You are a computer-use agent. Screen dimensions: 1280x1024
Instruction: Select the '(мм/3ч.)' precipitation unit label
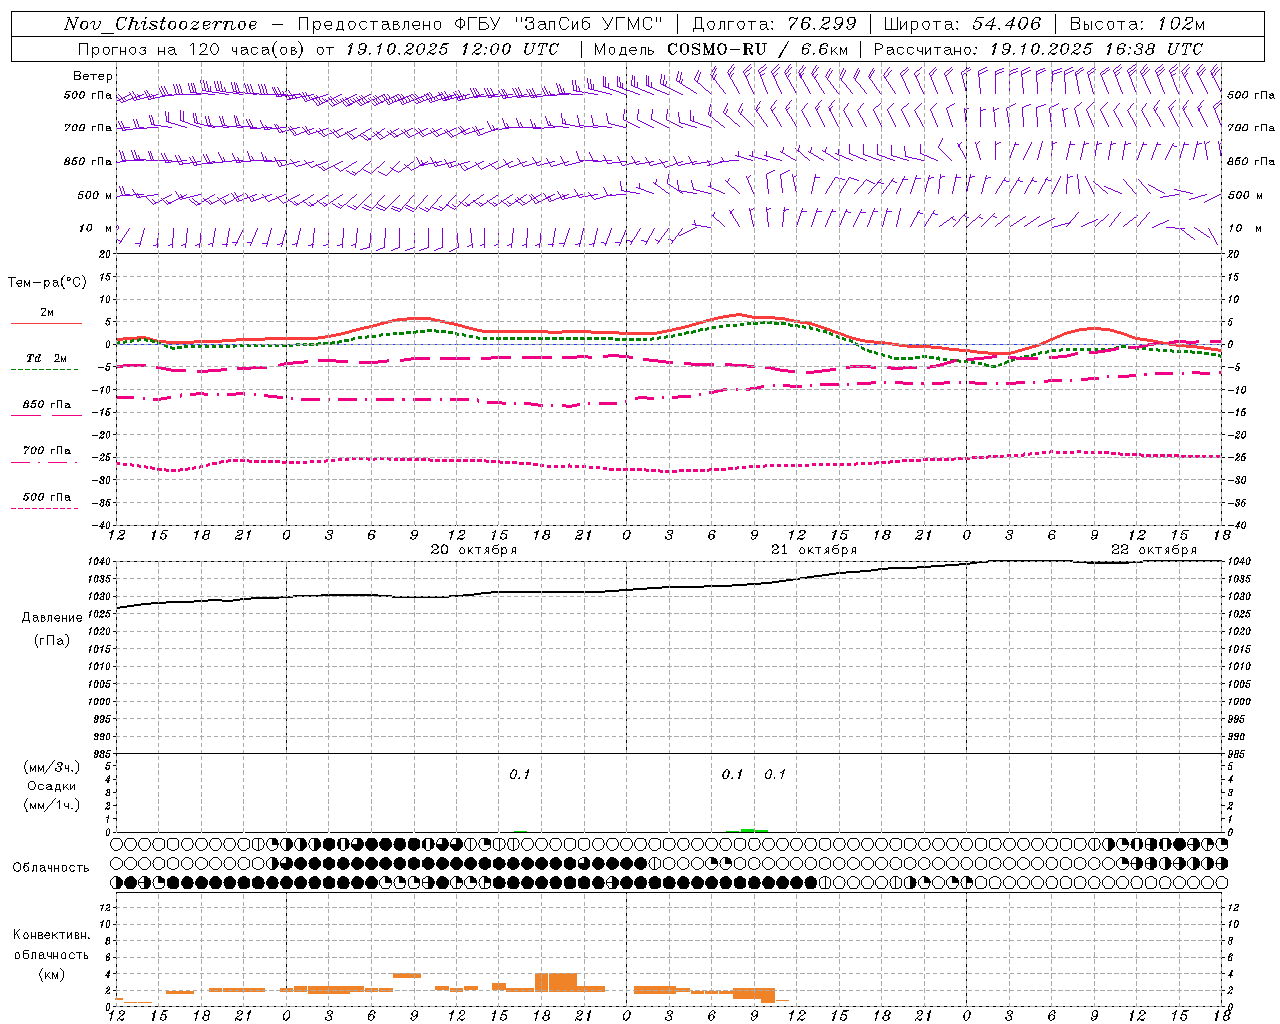(52, 767)
